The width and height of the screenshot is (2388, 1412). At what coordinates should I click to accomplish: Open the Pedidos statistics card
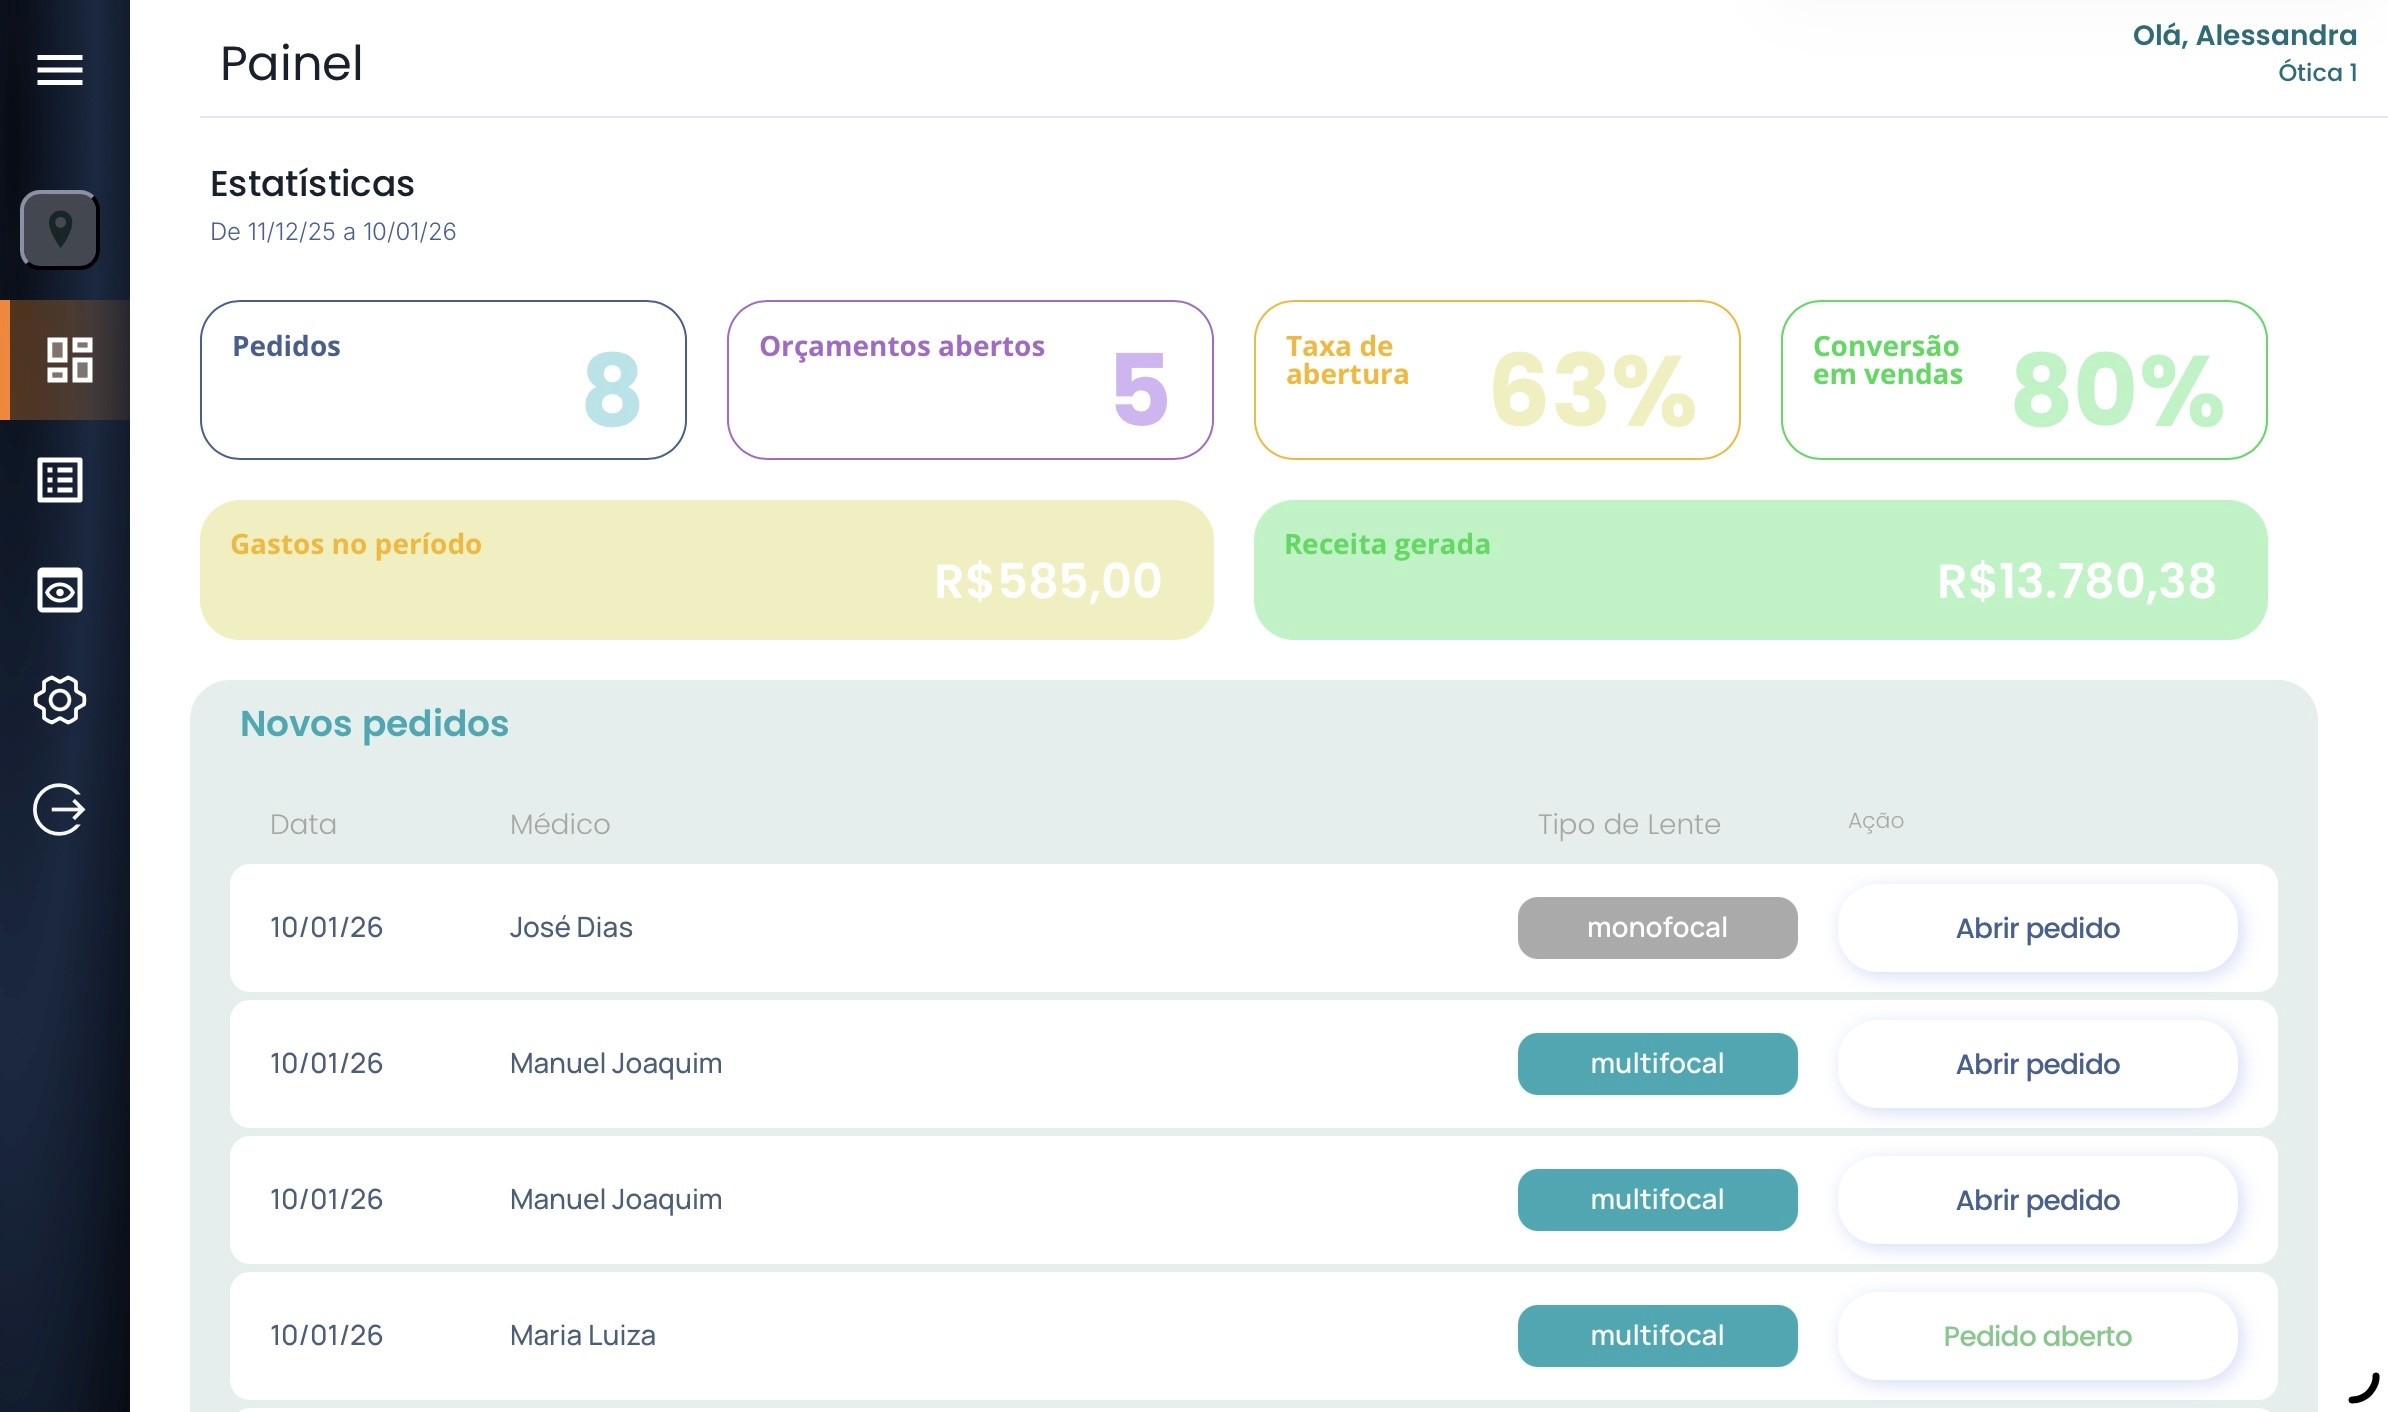[x=443, y=380]
